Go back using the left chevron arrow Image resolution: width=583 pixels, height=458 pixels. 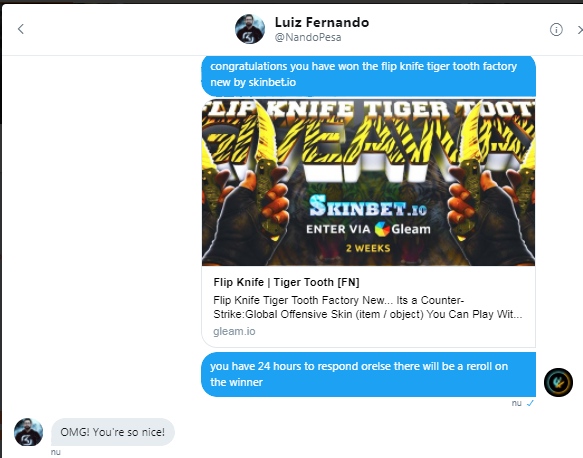tap(21, 29)
